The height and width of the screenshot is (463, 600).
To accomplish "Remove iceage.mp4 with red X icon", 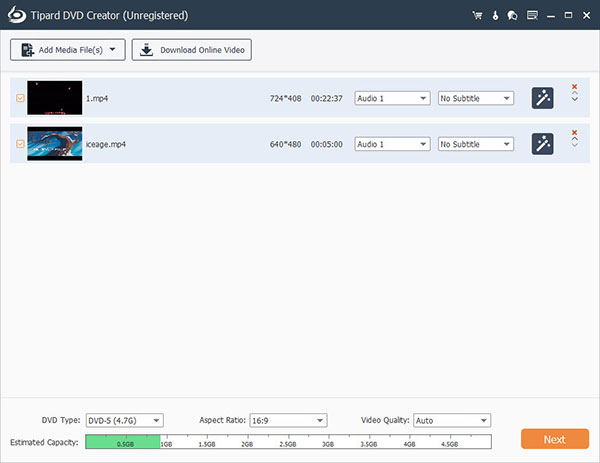I will click(574, 133).
